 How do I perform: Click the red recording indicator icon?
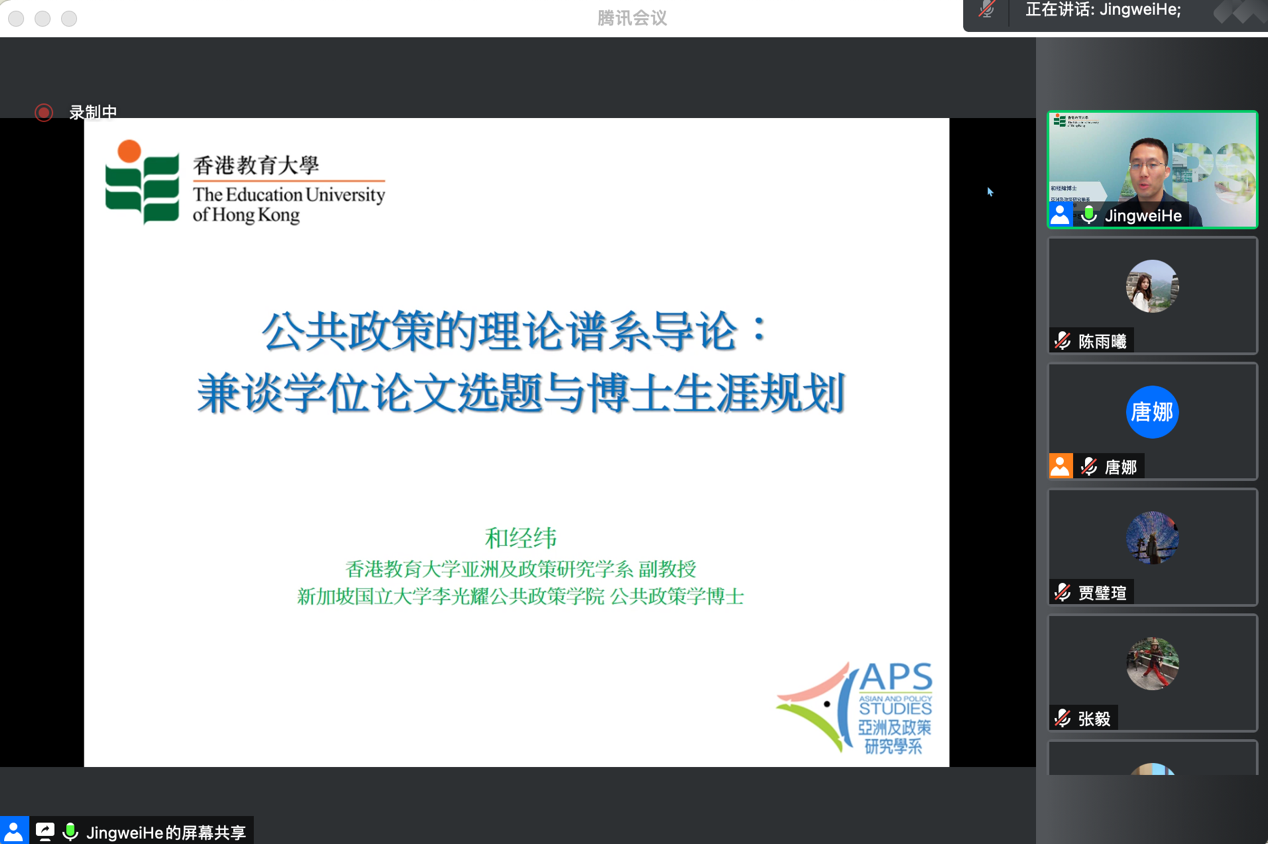point(43,113)
